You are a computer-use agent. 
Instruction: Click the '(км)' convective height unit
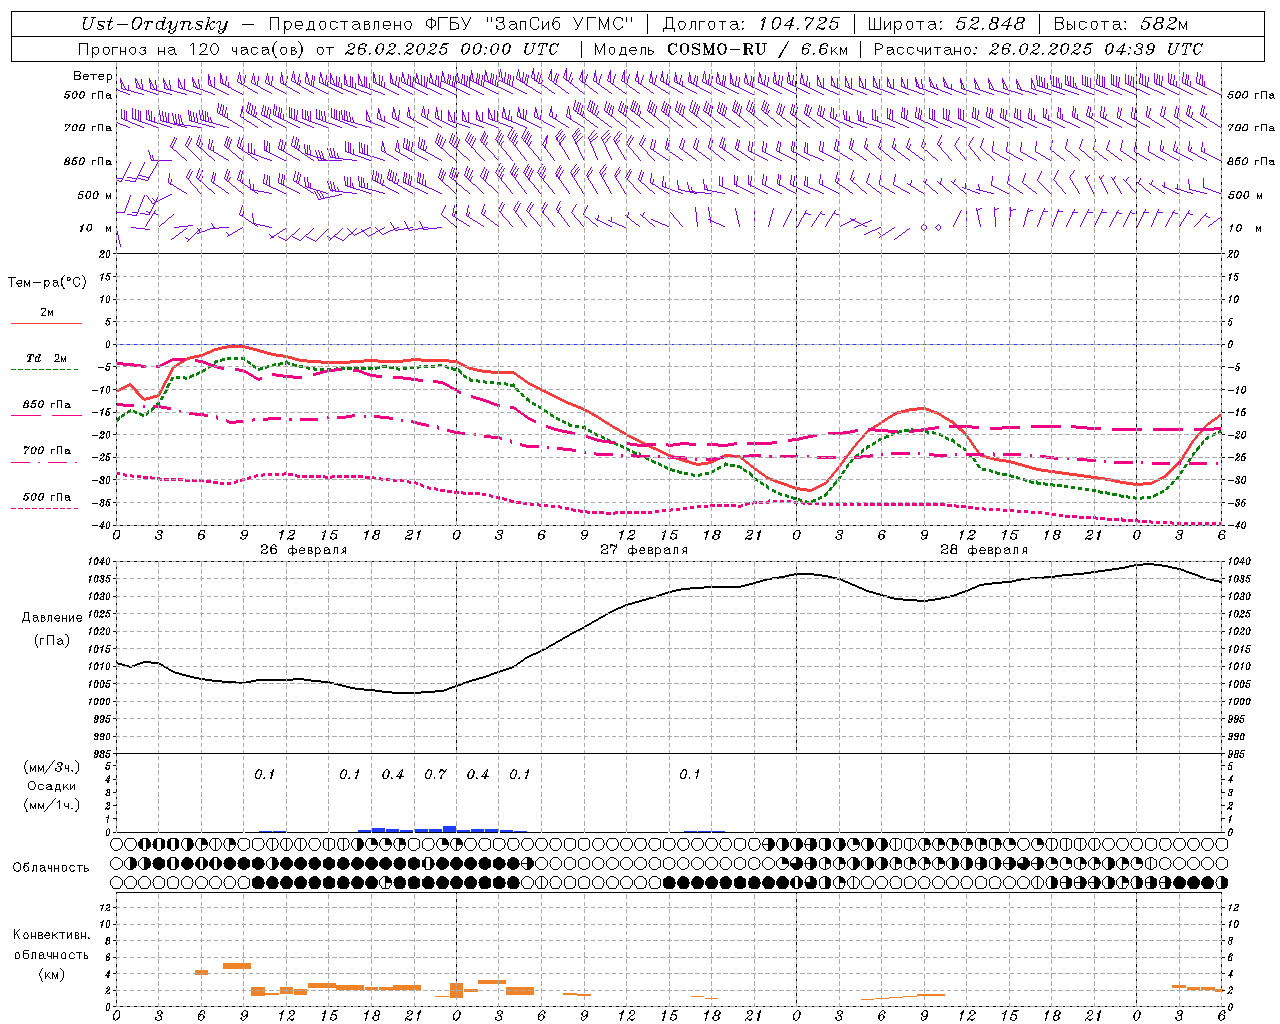[52, 974]
